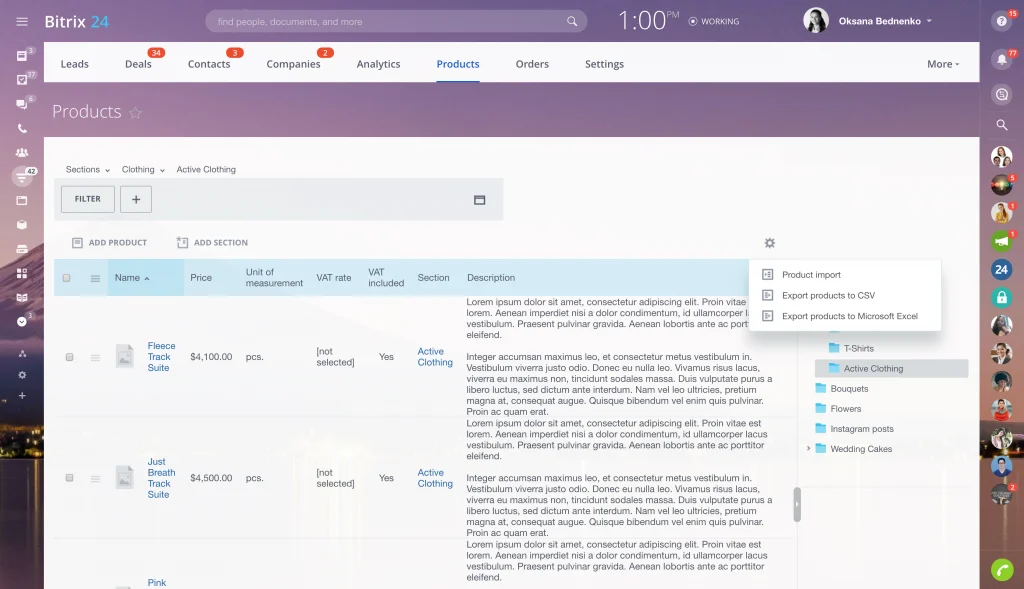
Task: Open the help question mark icon
Action: pos(1001,21)
